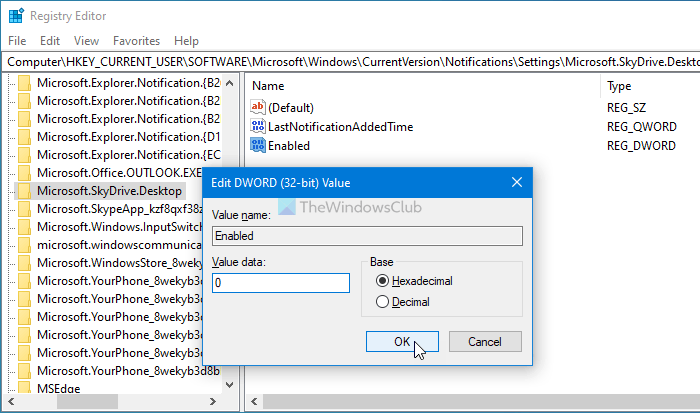Select the Microsoft.SkypeApp_kzf8qxf38z key

point(119,209)
